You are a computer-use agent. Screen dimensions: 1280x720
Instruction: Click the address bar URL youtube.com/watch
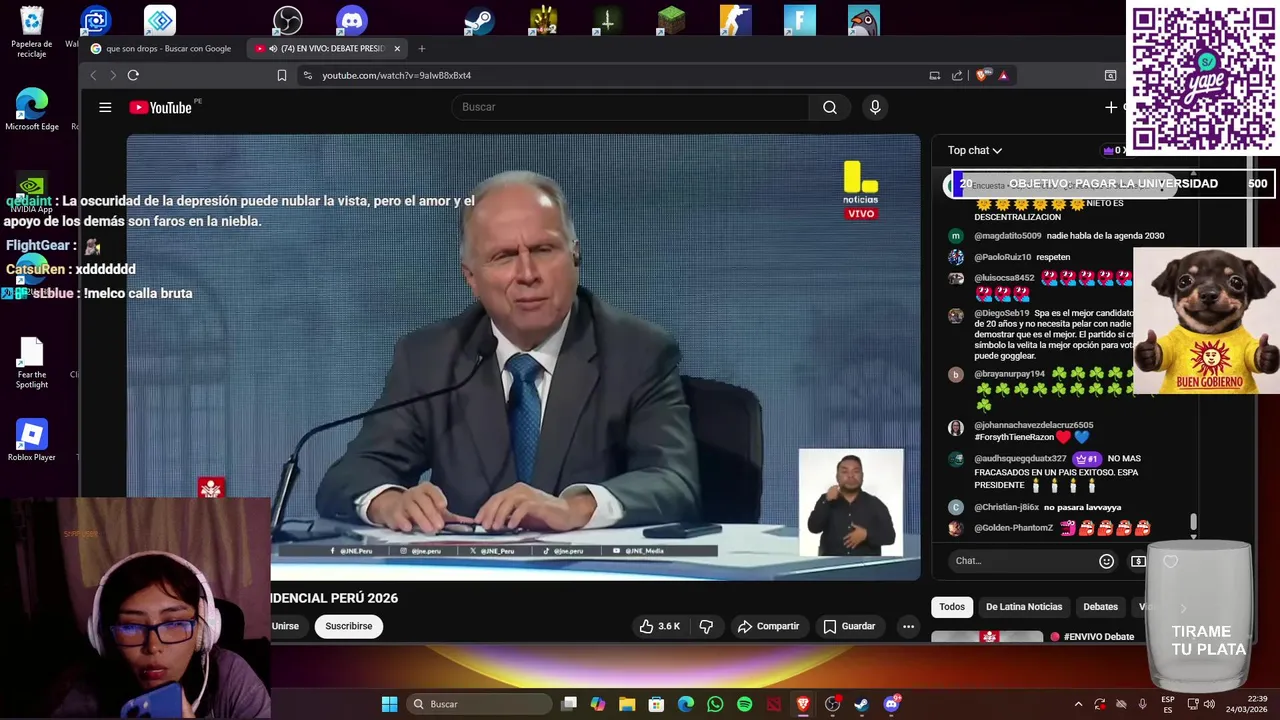[x=396, y=75]
